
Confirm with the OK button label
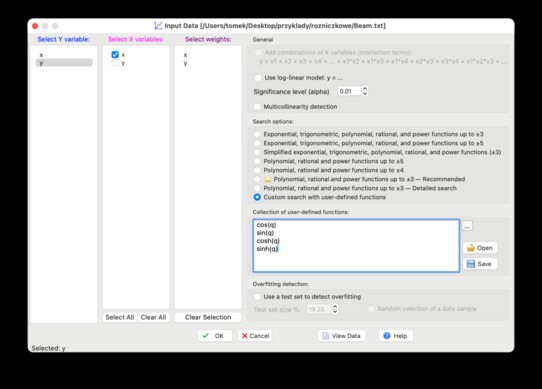[219, 336]
